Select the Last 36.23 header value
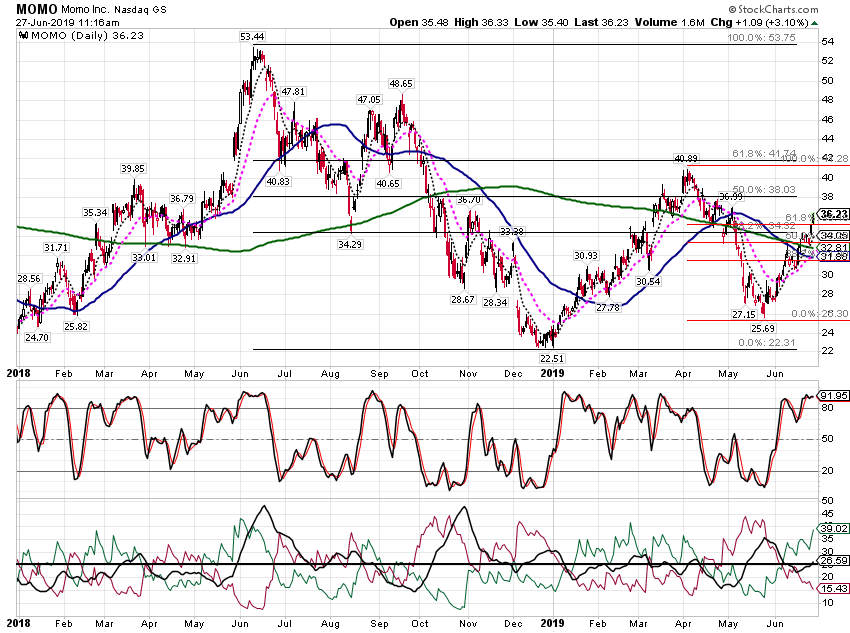The width and height of the screenshot is (850, 633). [601, 22]
